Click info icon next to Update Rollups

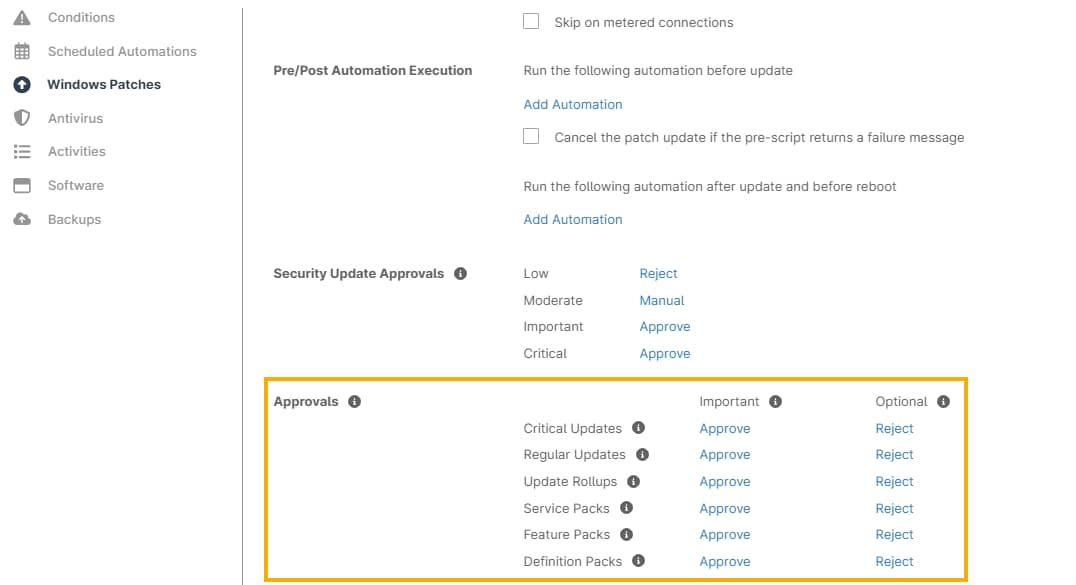pos(633,481)
